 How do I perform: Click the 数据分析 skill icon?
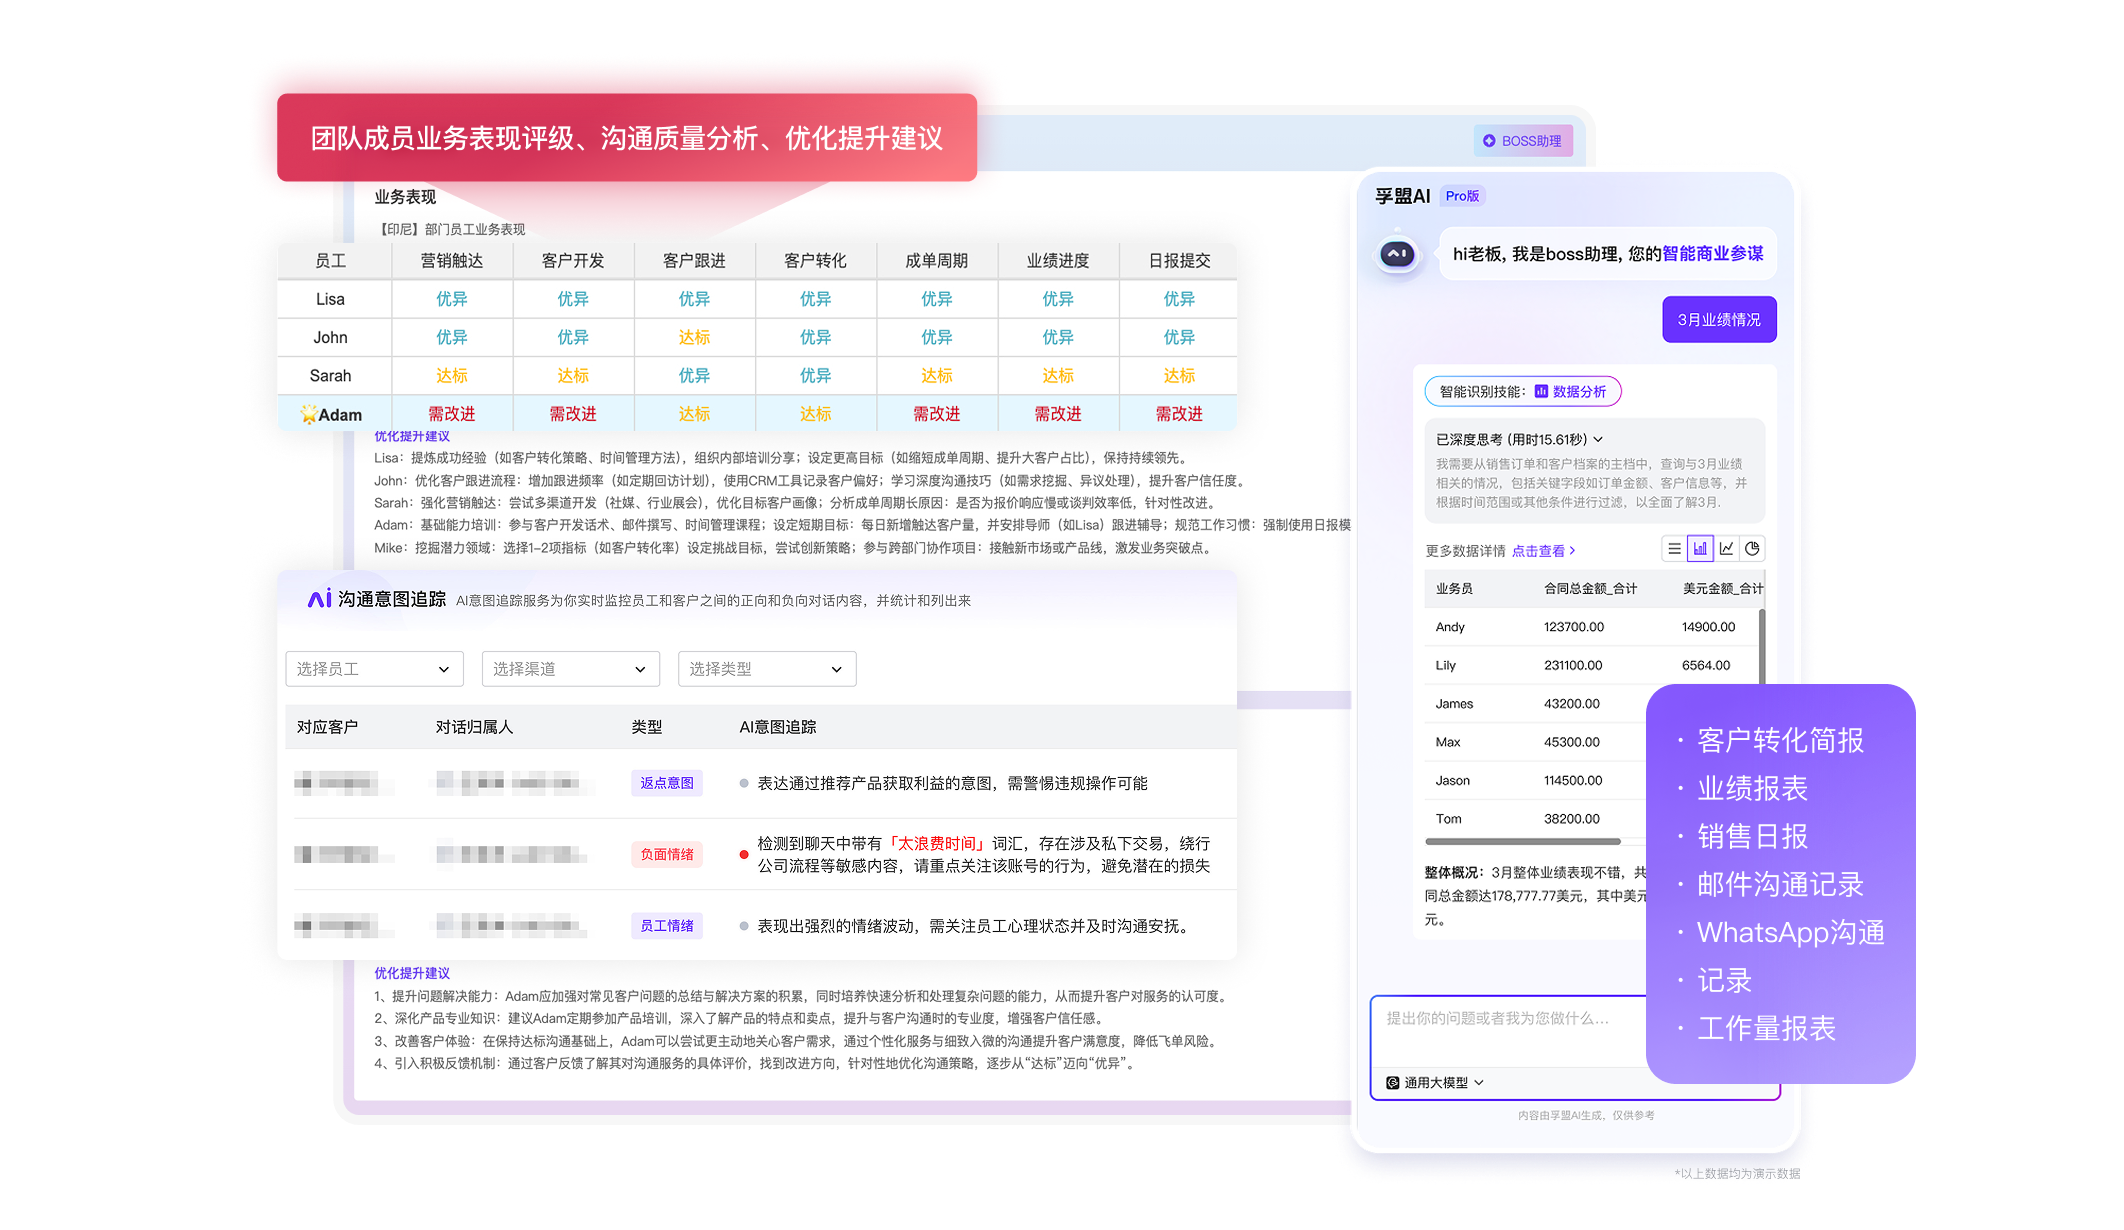(1541, 392)
